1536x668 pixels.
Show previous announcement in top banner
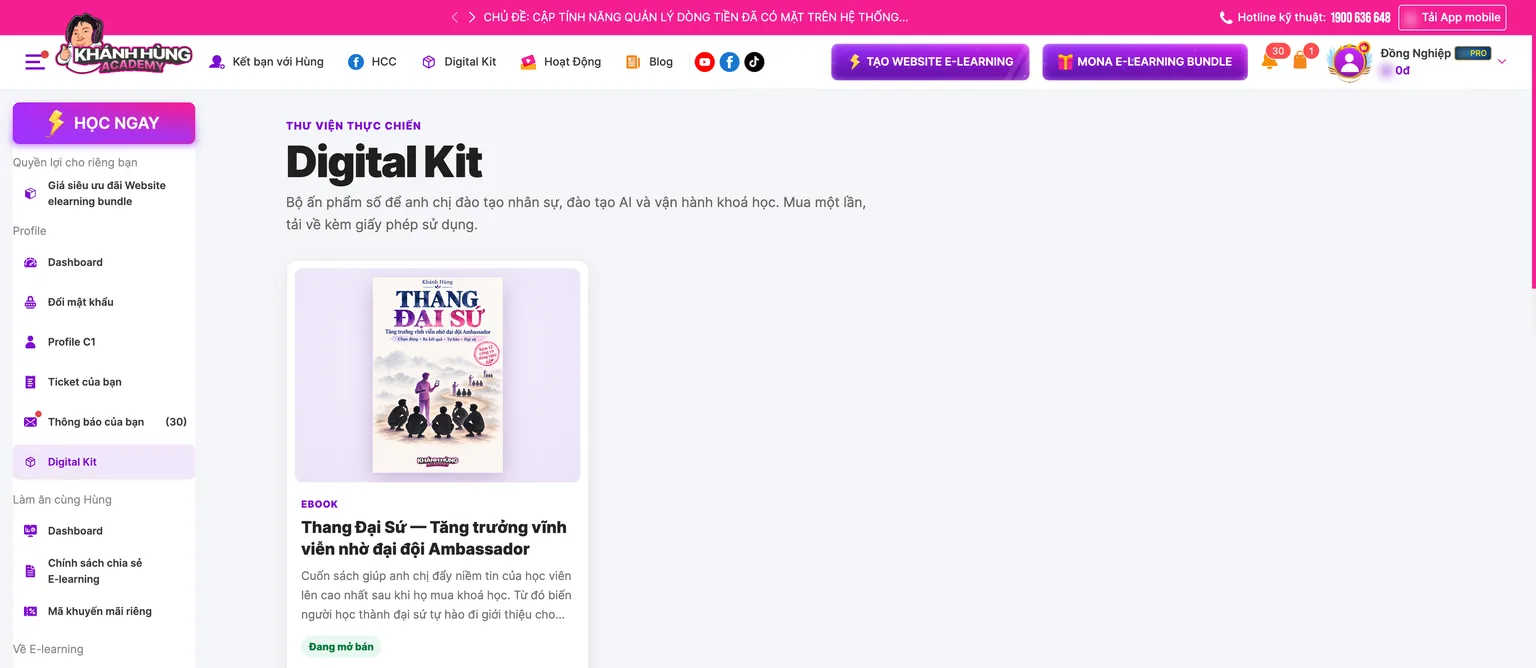455,17
